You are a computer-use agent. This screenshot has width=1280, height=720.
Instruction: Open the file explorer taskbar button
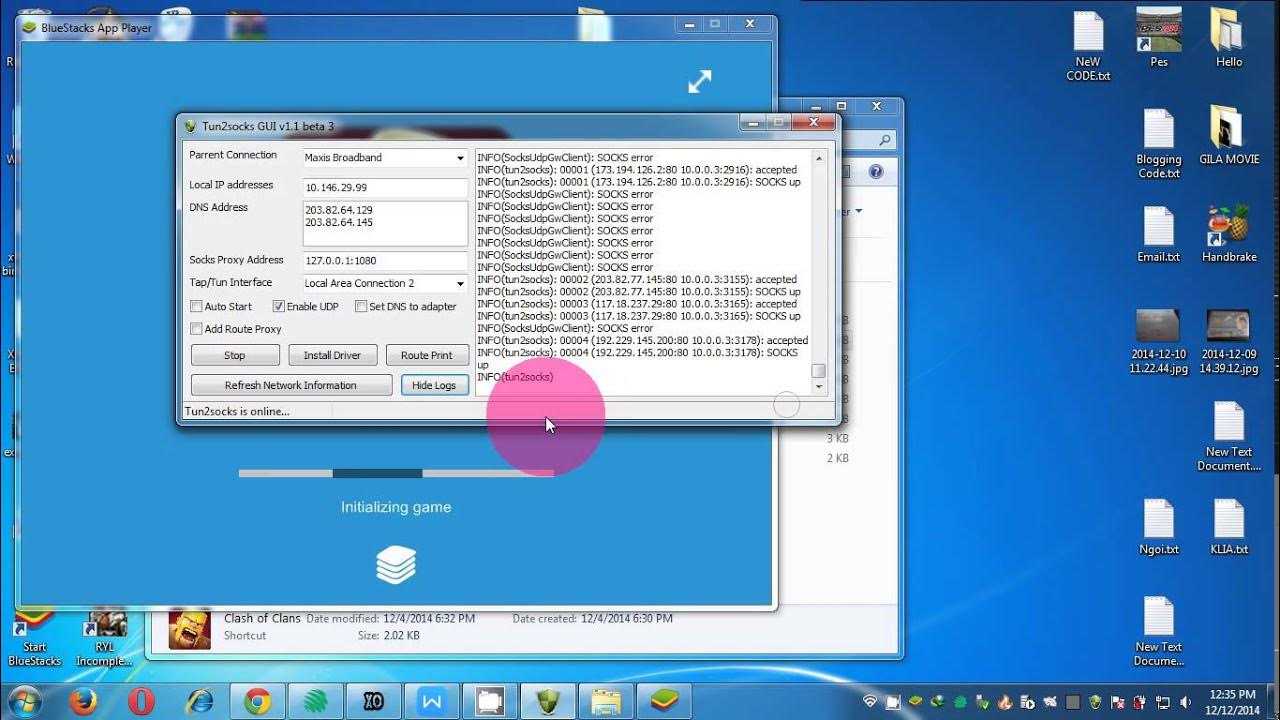(x=606, y=702)
